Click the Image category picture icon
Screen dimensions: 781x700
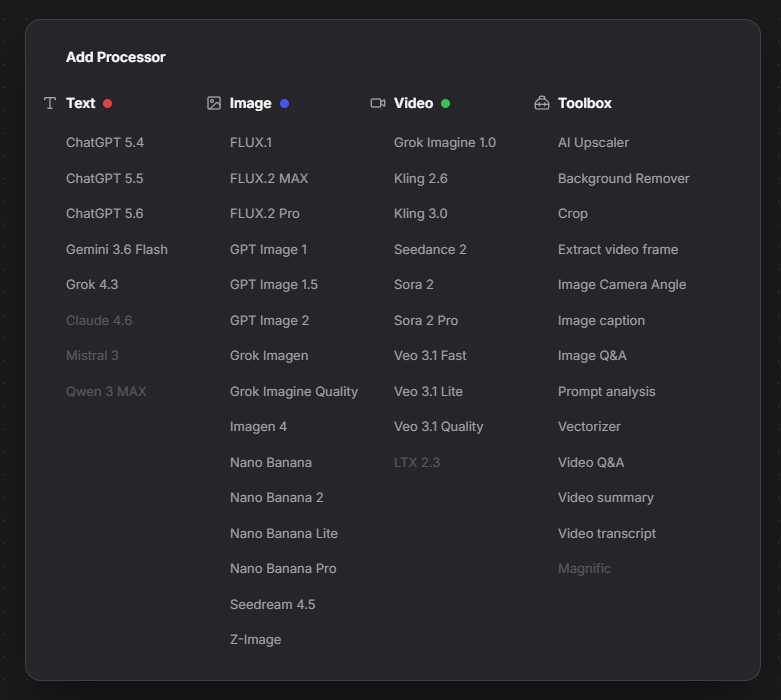(x=214, y=103)
